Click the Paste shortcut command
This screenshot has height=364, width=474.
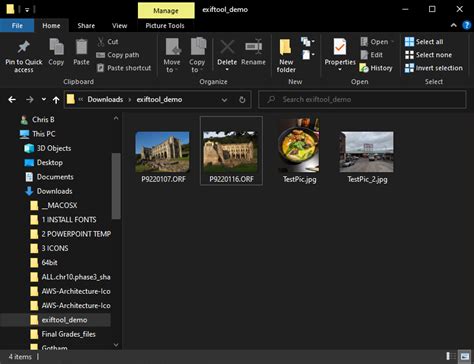click(124, 68)
